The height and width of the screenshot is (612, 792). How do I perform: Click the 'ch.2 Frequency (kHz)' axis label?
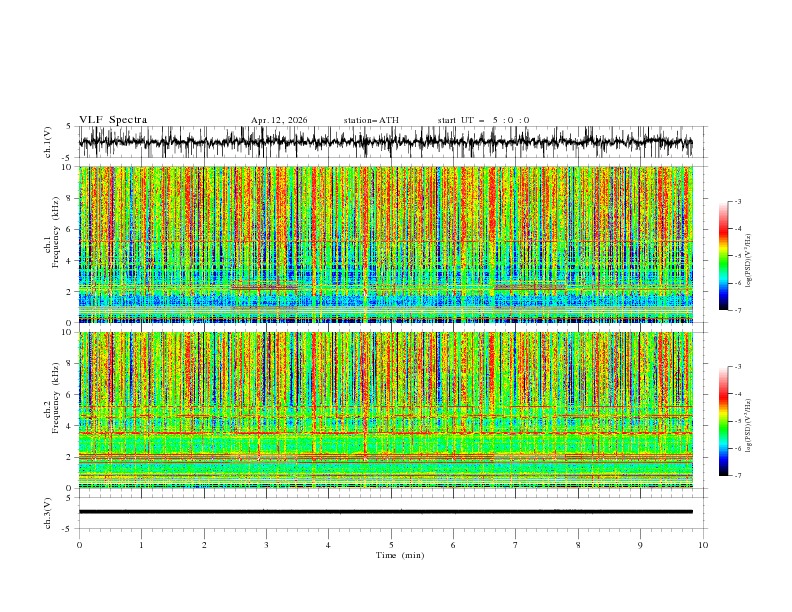pos(52,398)
